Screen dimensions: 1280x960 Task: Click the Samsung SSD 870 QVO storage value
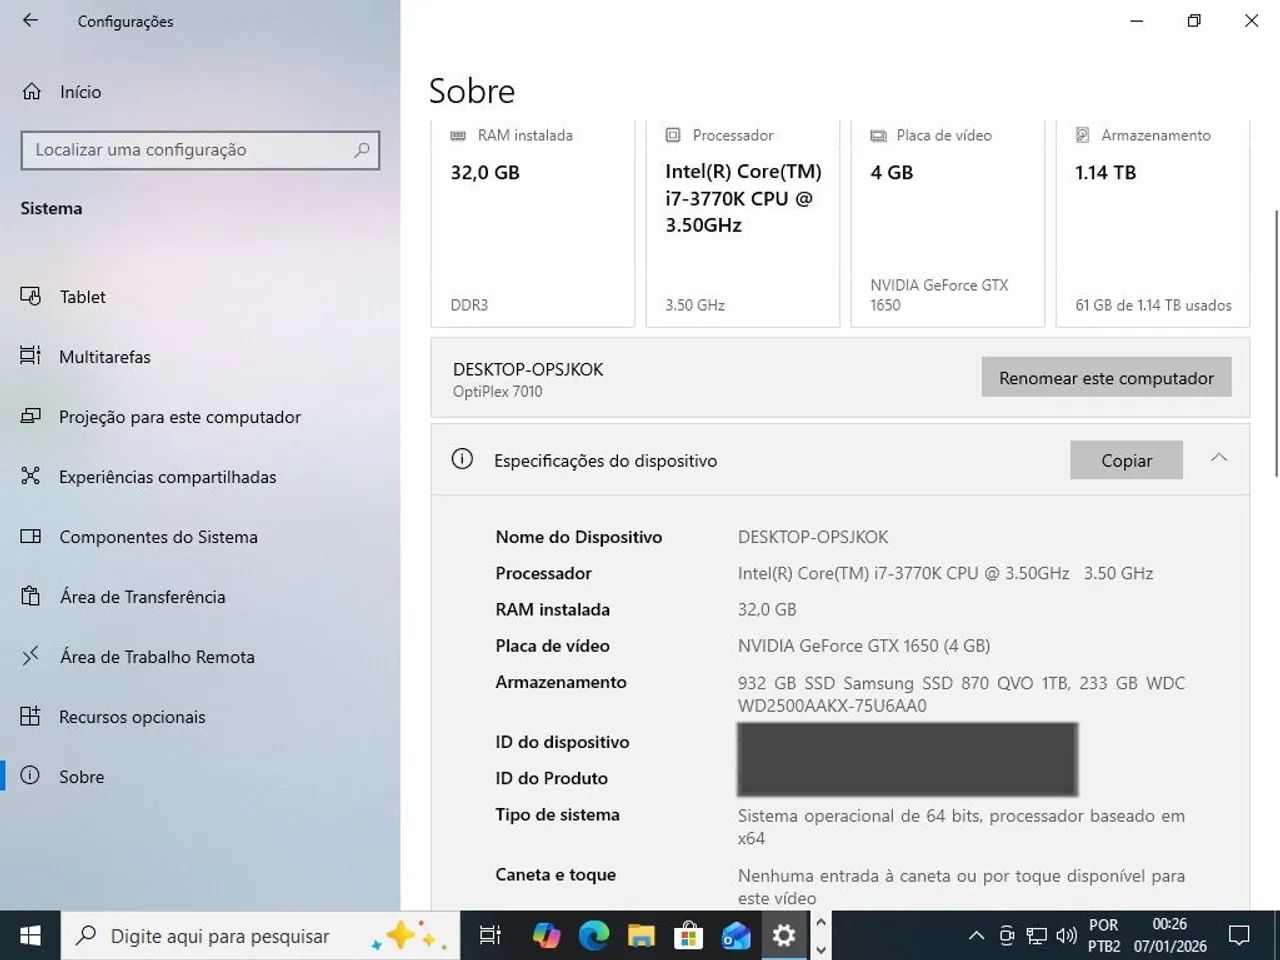point(961,694)
